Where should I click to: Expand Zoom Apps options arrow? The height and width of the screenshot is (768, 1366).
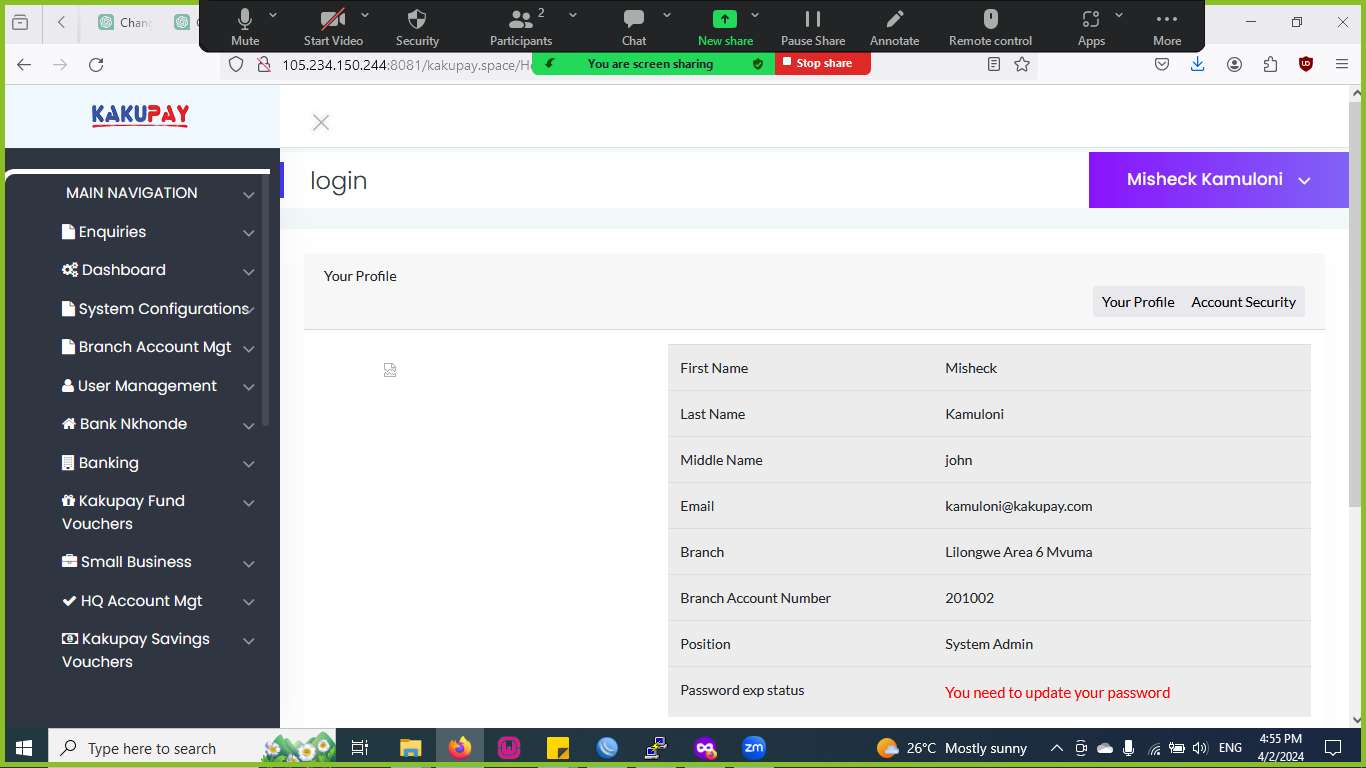1119,15
